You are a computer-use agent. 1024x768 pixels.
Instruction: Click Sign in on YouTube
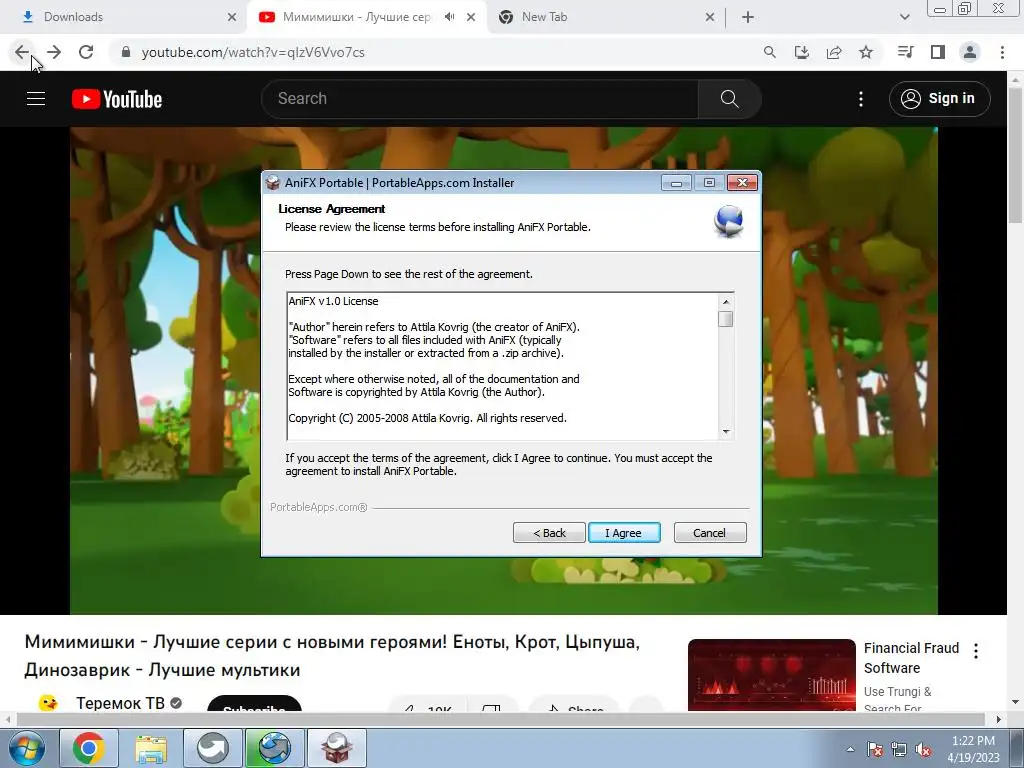point(939,99)
